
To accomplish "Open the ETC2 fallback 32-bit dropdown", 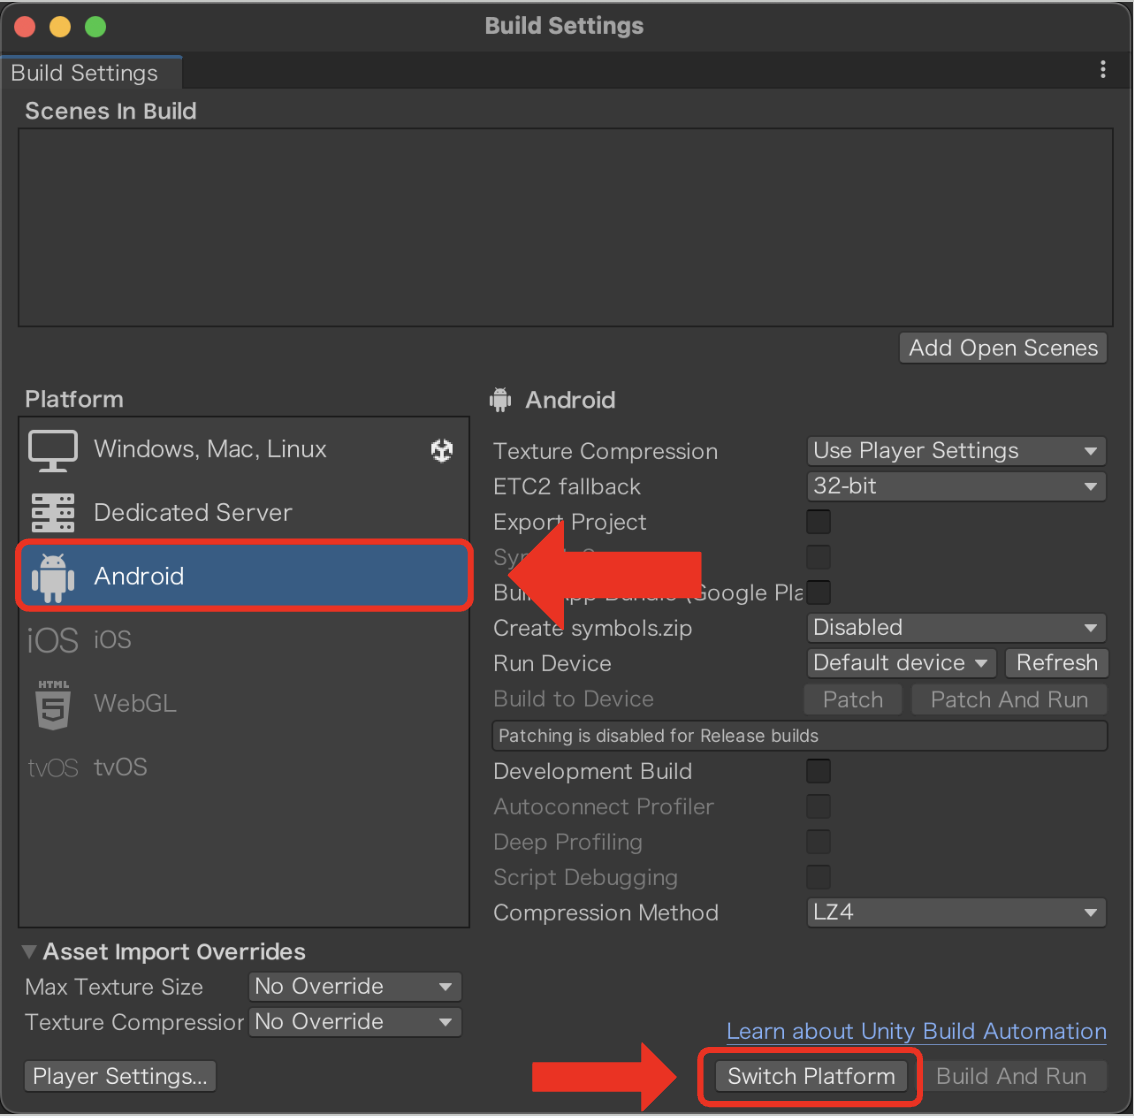I will (x=956, y=486).
